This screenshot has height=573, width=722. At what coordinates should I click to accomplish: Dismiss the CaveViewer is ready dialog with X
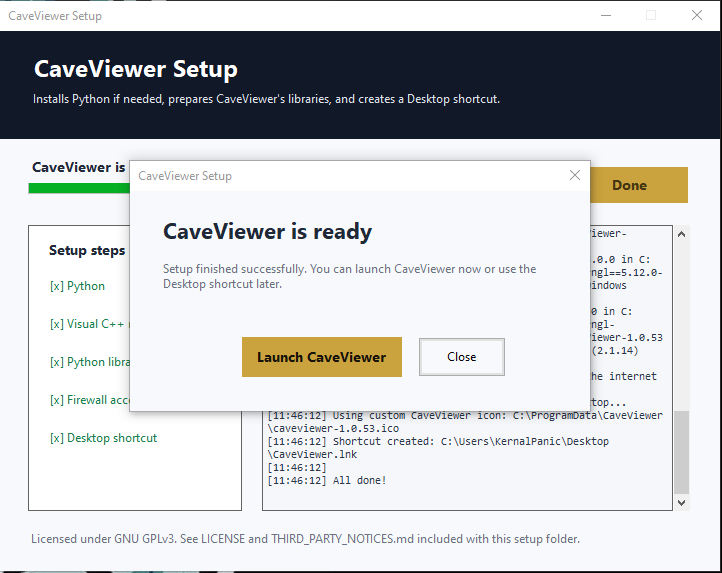pyautogui.click(x=574, y=175)
